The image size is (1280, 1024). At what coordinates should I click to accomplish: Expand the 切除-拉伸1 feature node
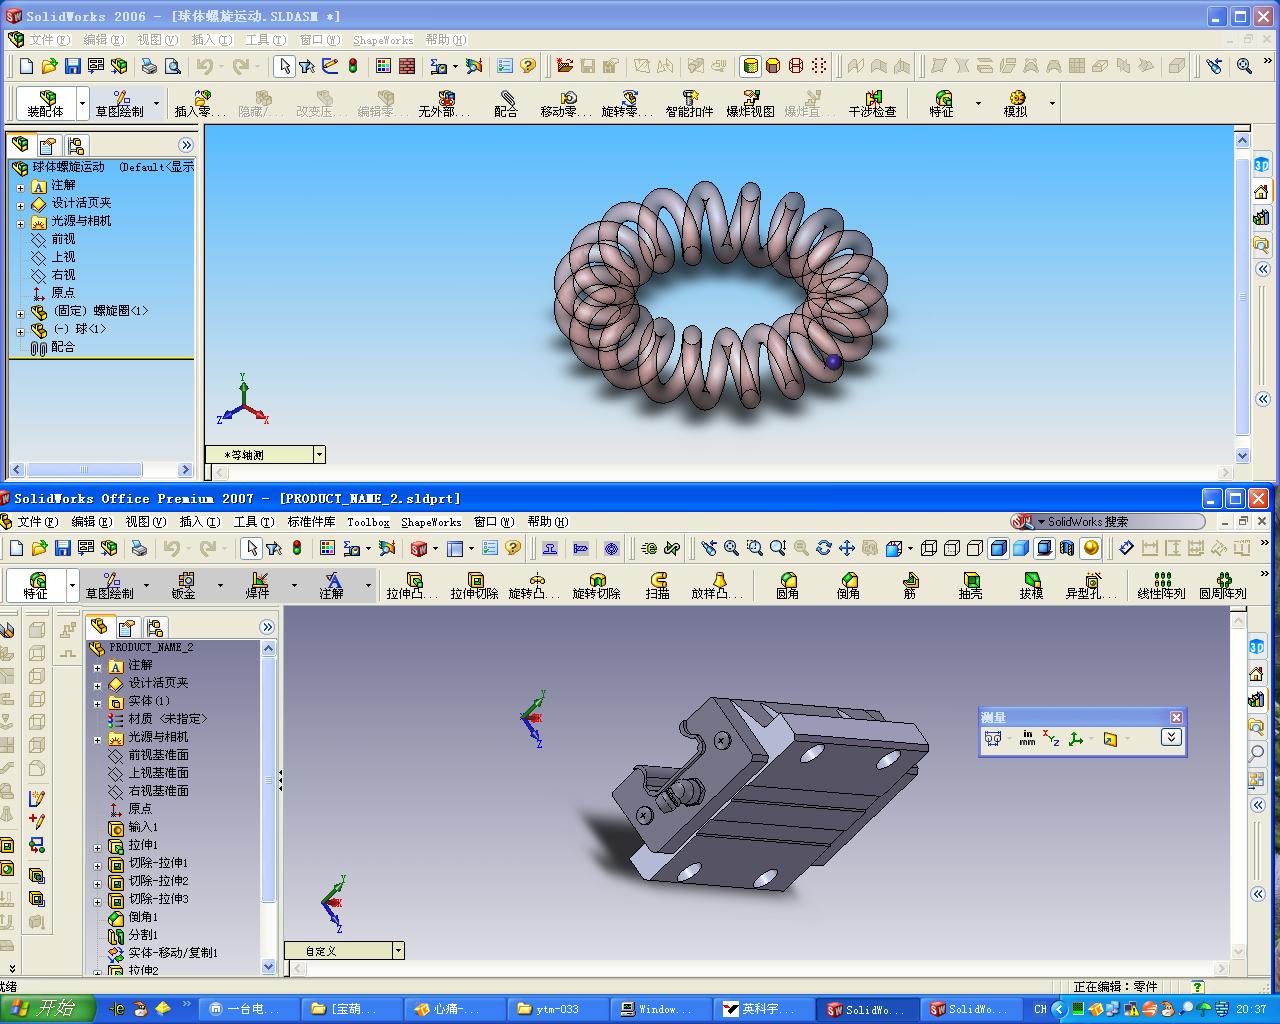tap(97, 865)
